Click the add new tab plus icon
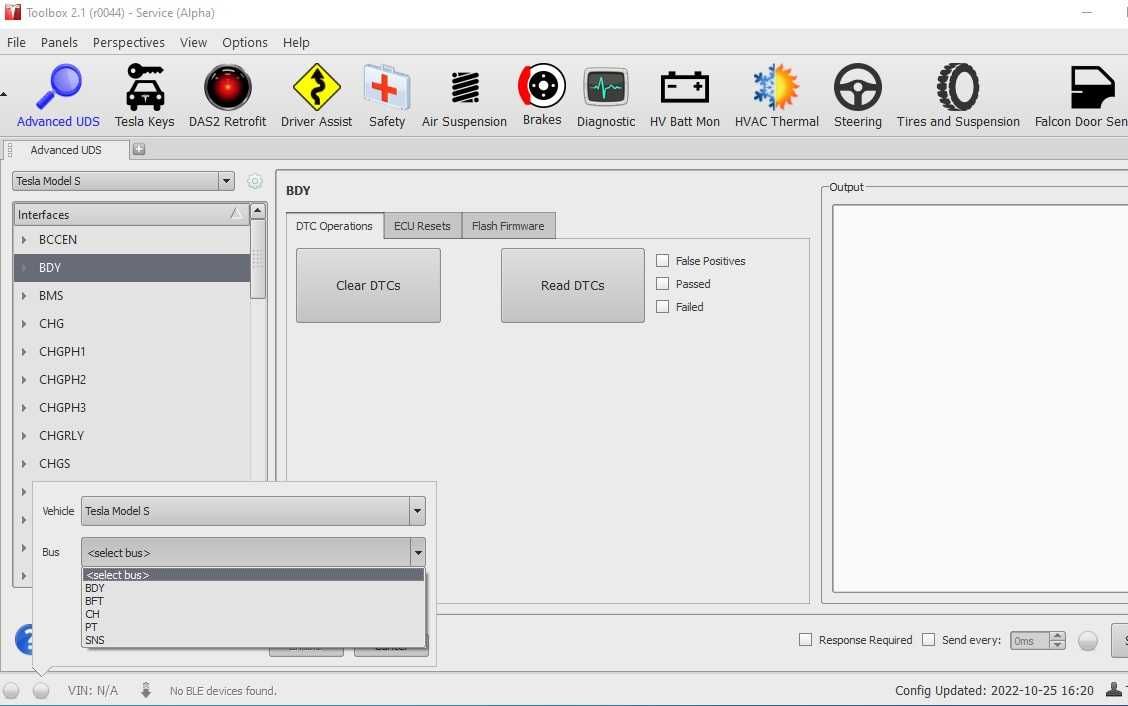Viewport: 1128px width, 706px height. tap(139, 149)
